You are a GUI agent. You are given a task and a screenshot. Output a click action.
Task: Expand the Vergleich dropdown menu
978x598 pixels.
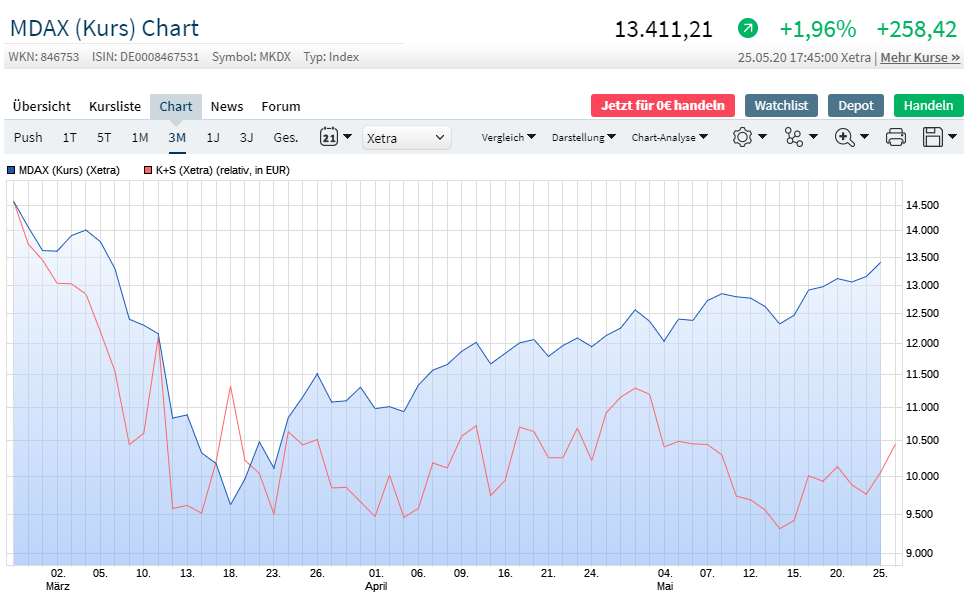pyautogui.click(x=508, y=137)
